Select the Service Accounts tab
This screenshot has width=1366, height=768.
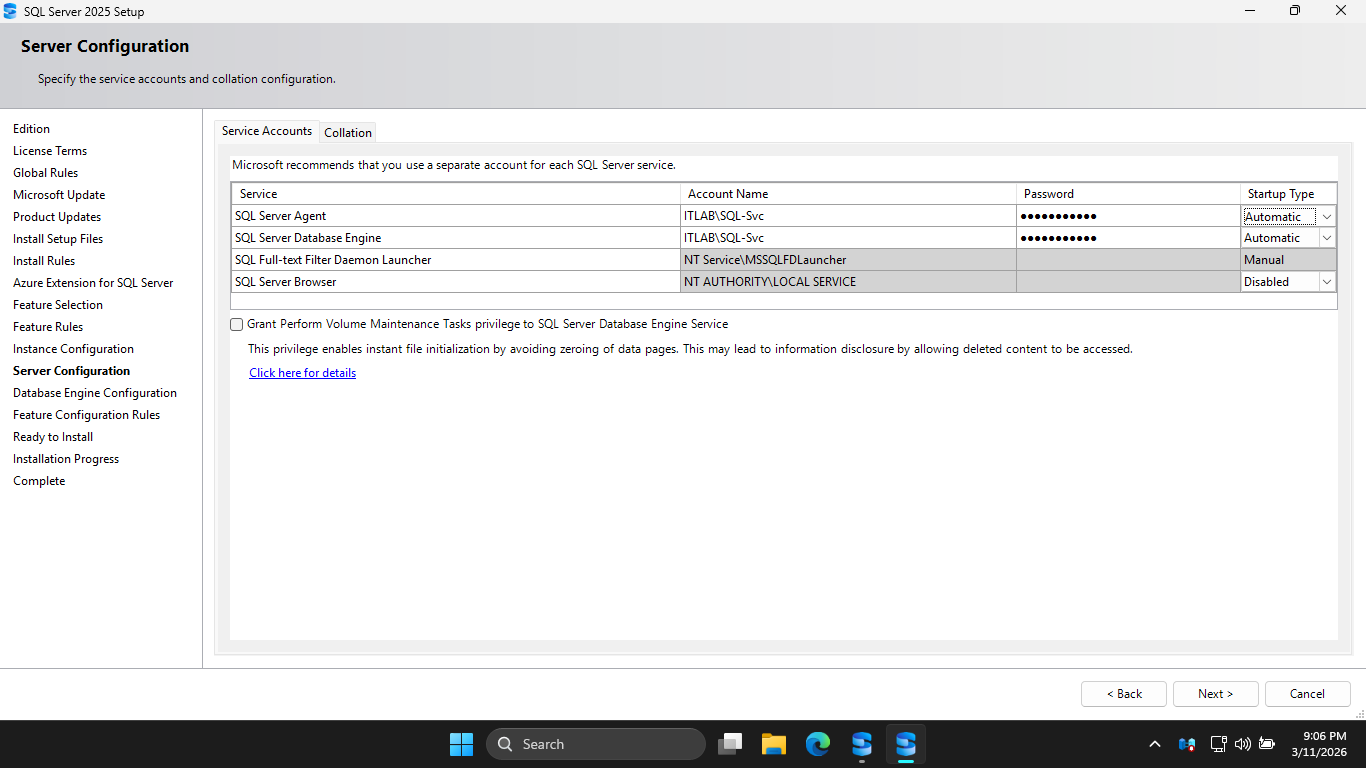pos(267,131)
